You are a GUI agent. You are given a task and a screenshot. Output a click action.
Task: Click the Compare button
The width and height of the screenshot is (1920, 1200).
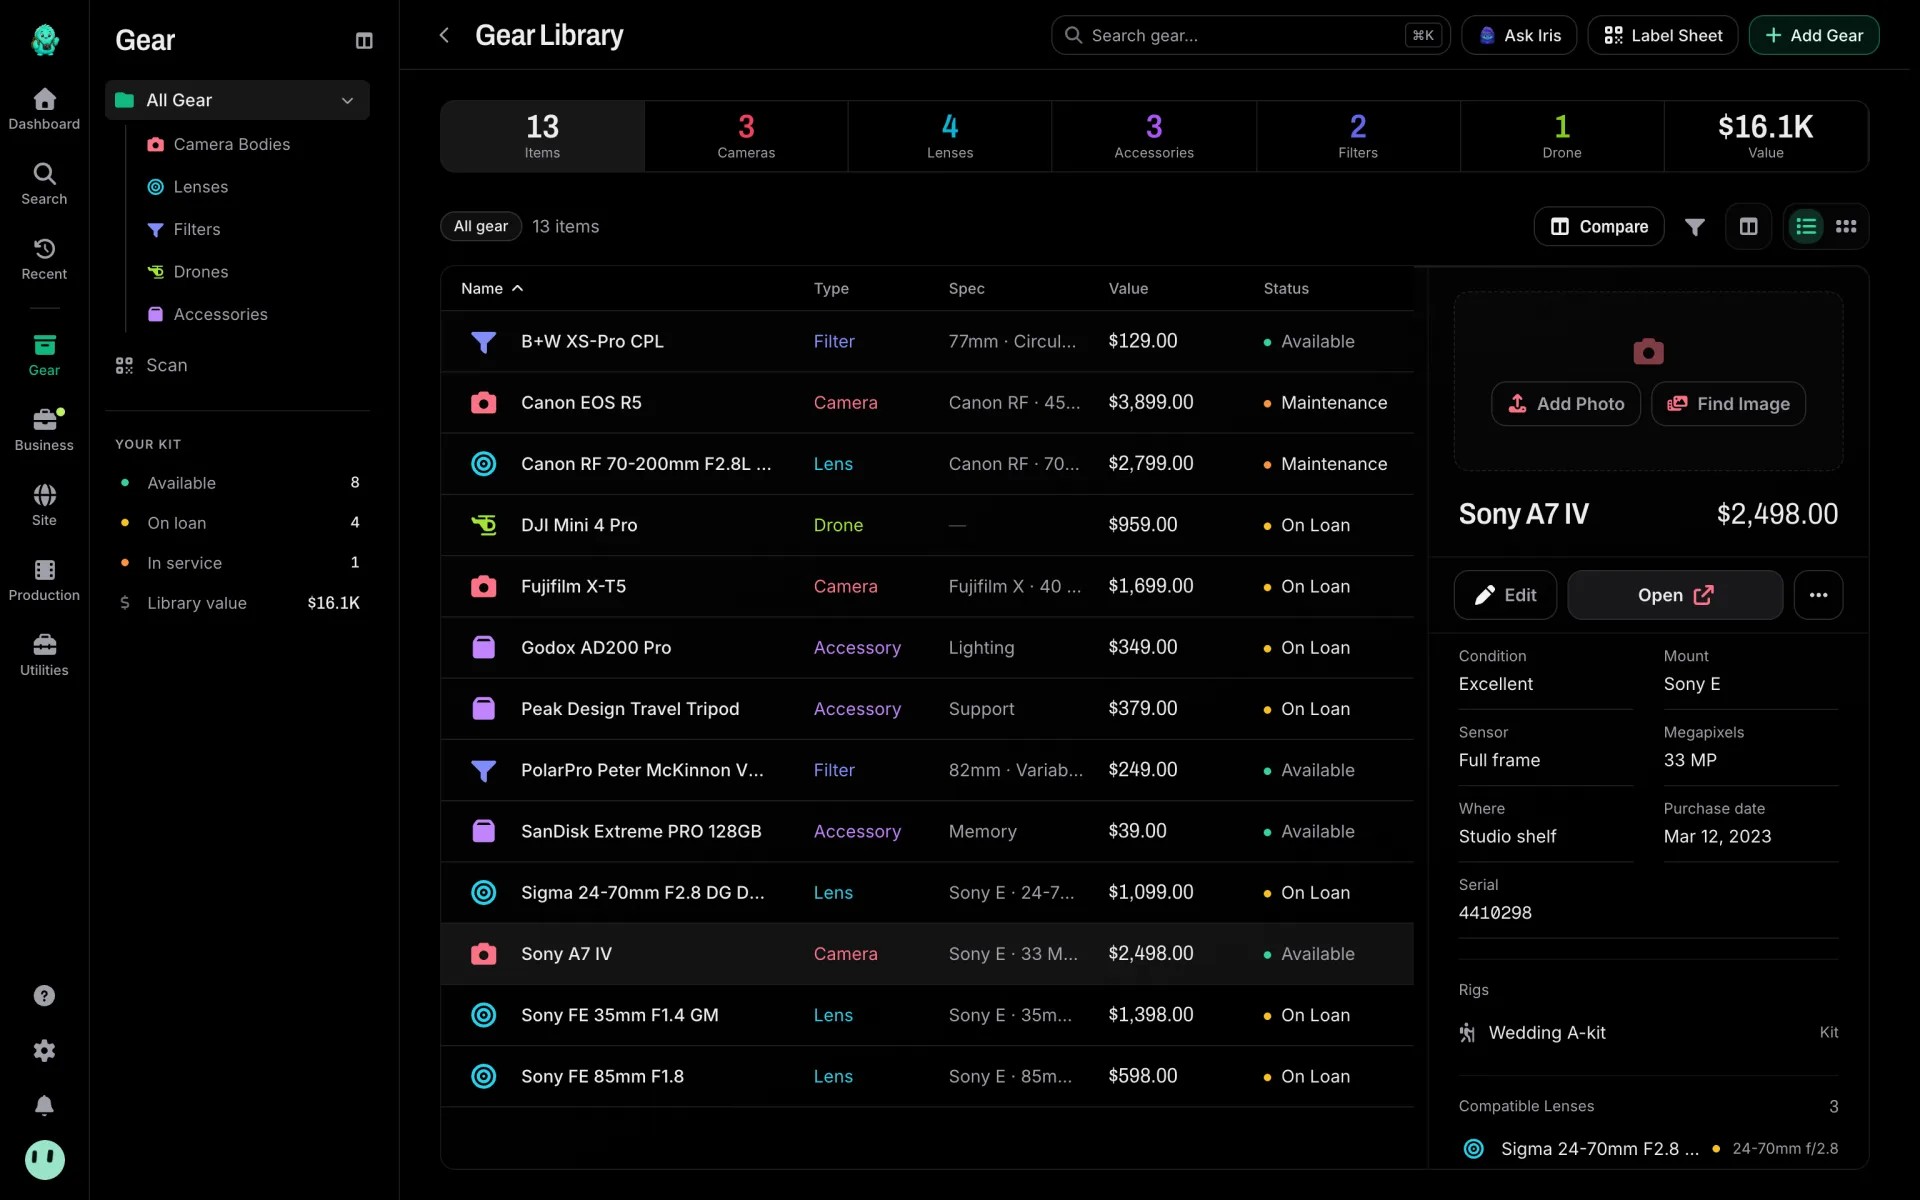coord(1599,227)
